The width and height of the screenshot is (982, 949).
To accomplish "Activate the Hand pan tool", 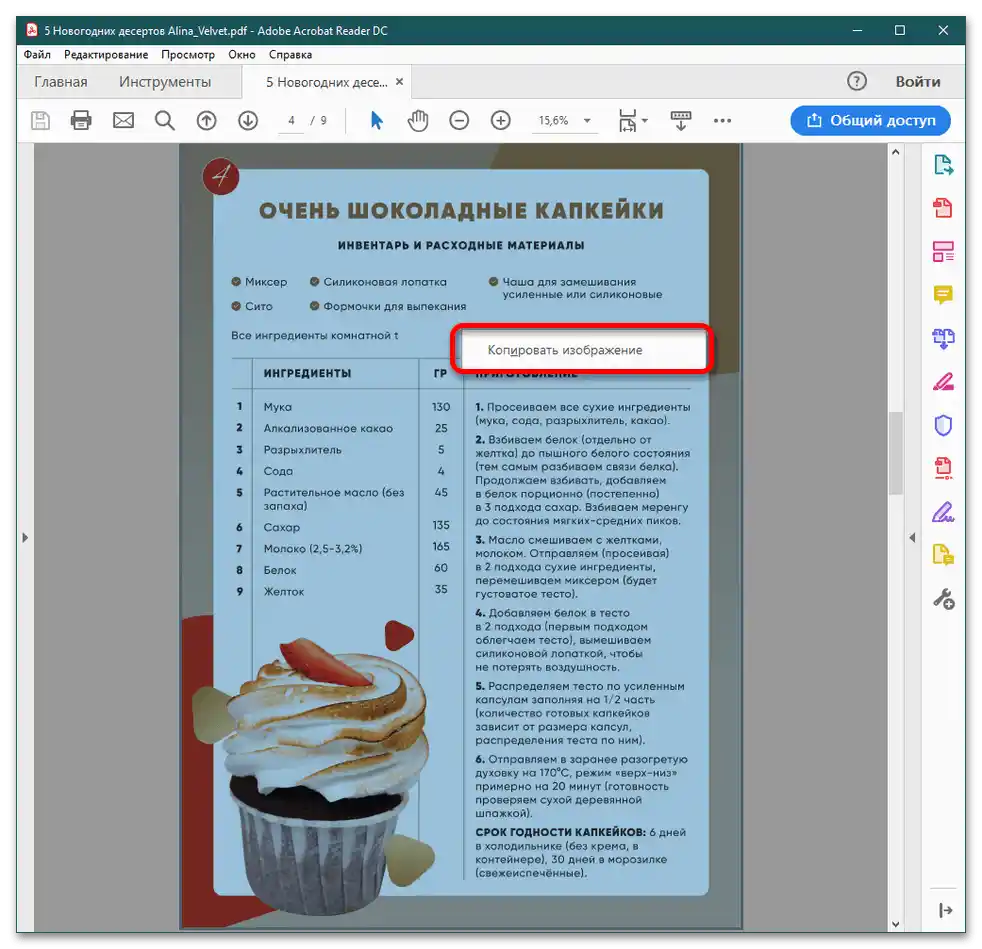I will click(418, 120).
